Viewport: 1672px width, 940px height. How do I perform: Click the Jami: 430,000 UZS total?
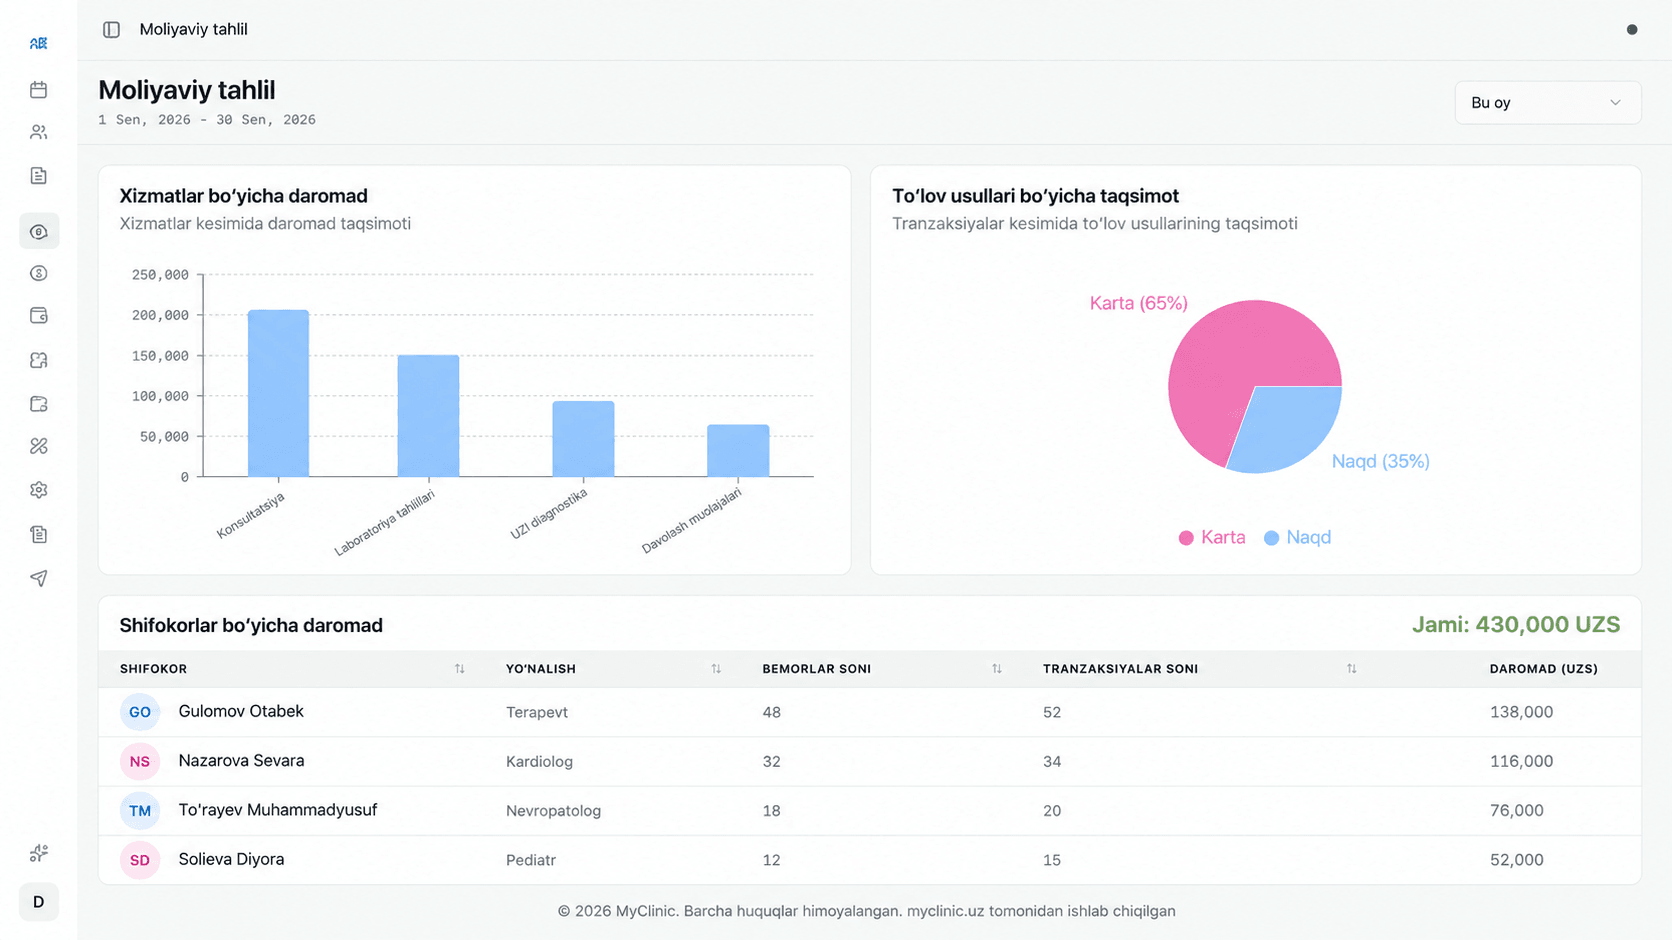(1516, 625)
